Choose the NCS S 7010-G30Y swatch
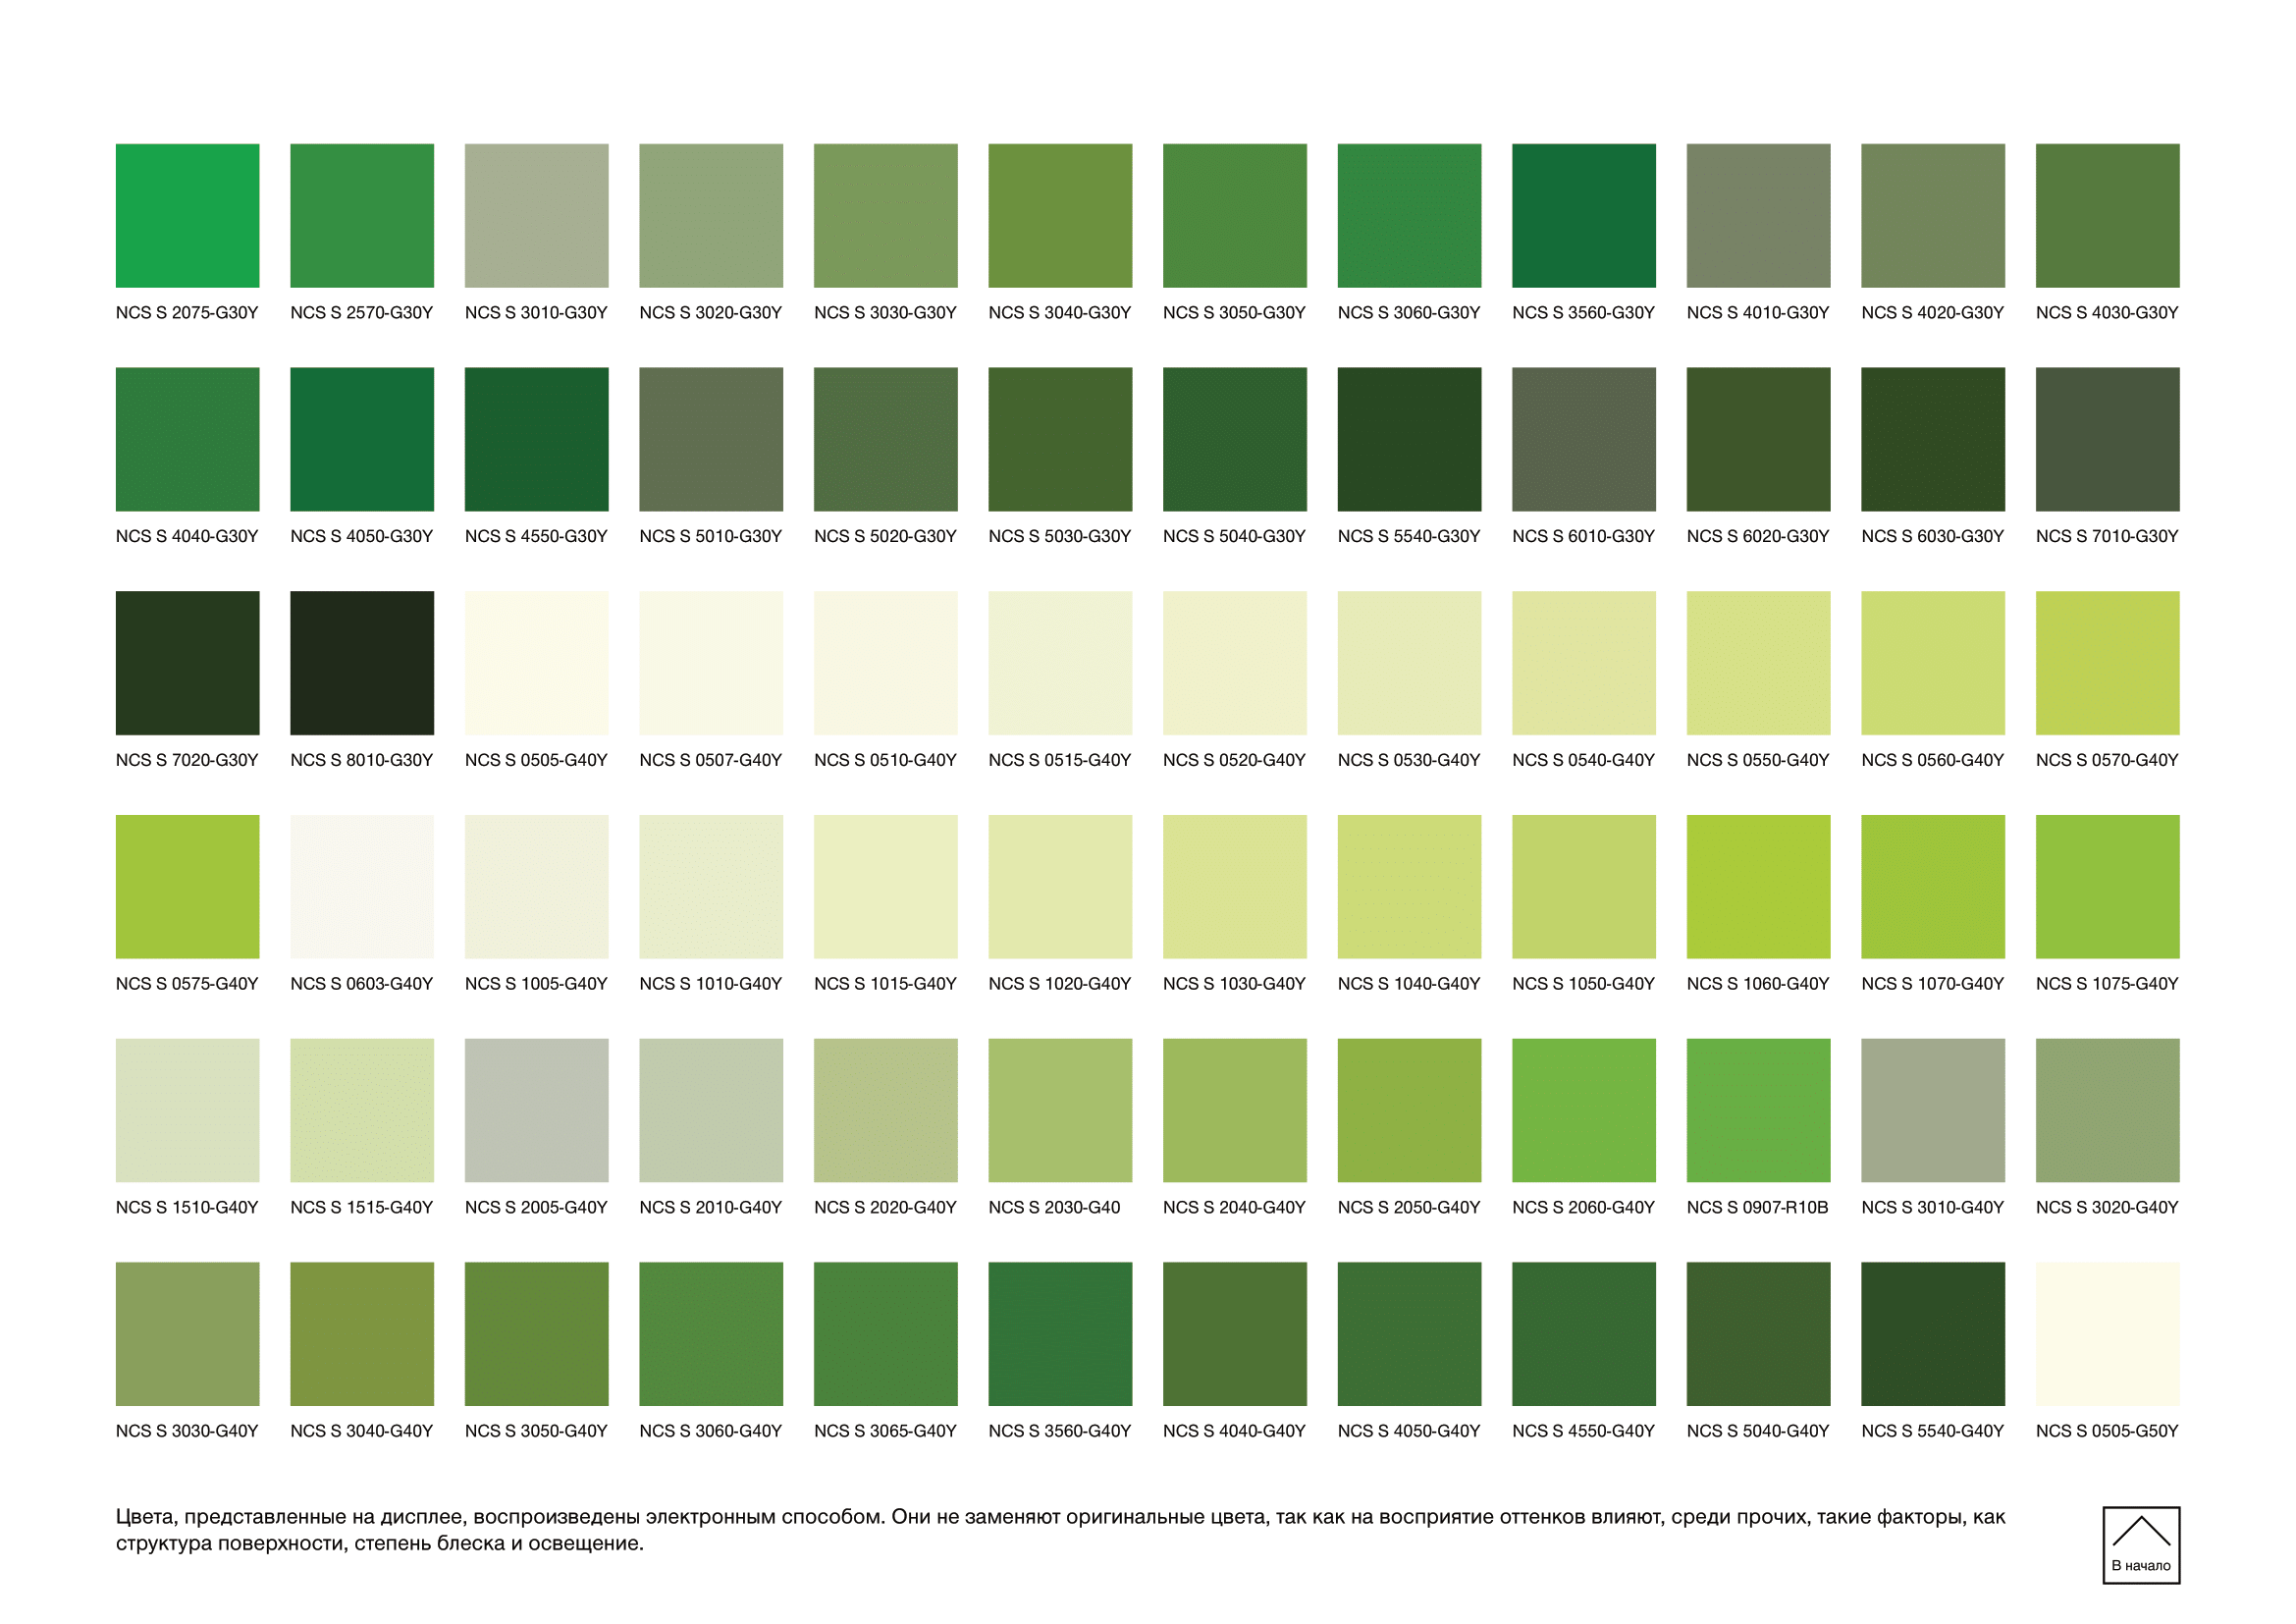Viewport: 2296px width, 1624px height. click(x=2108, y=439)
